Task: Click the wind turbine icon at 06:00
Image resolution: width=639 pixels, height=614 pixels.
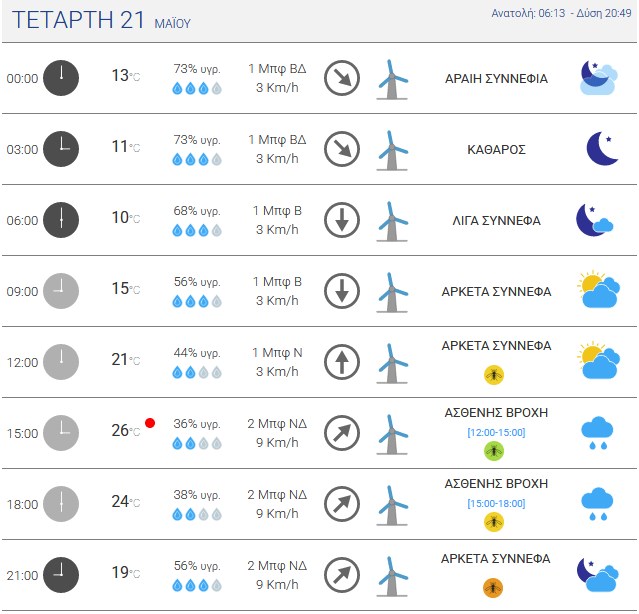Action: (392, 221)
